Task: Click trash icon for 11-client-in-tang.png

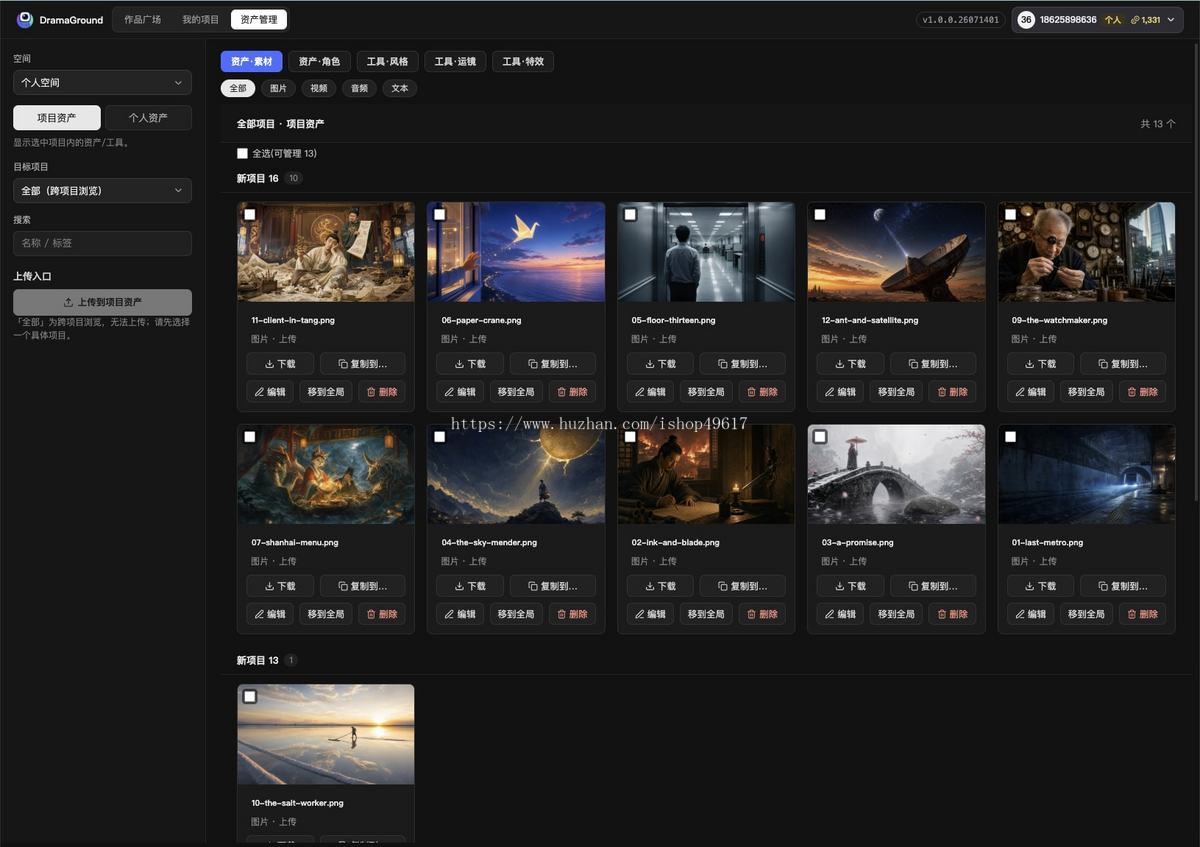Action: coord(372,392)
